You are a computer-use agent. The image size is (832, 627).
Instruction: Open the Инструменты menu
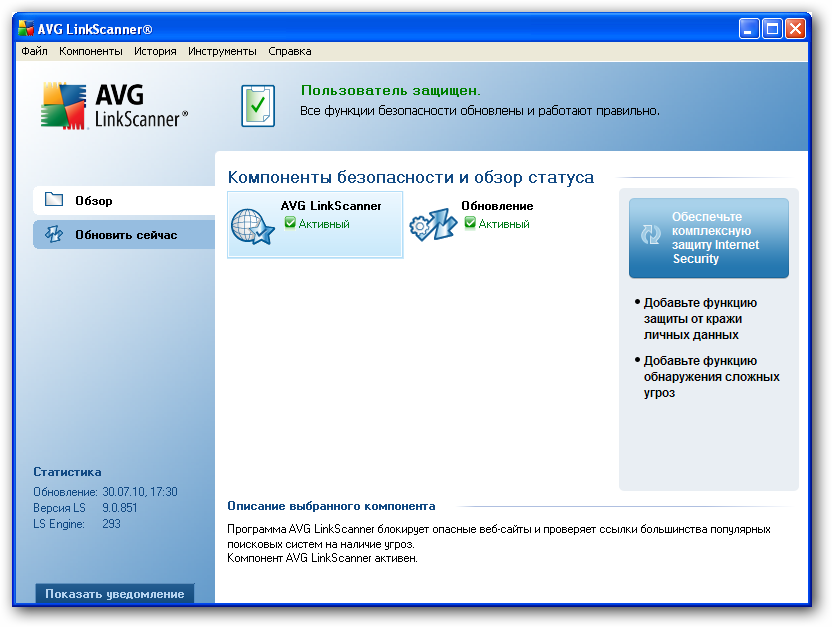click(x=222, y=51)
